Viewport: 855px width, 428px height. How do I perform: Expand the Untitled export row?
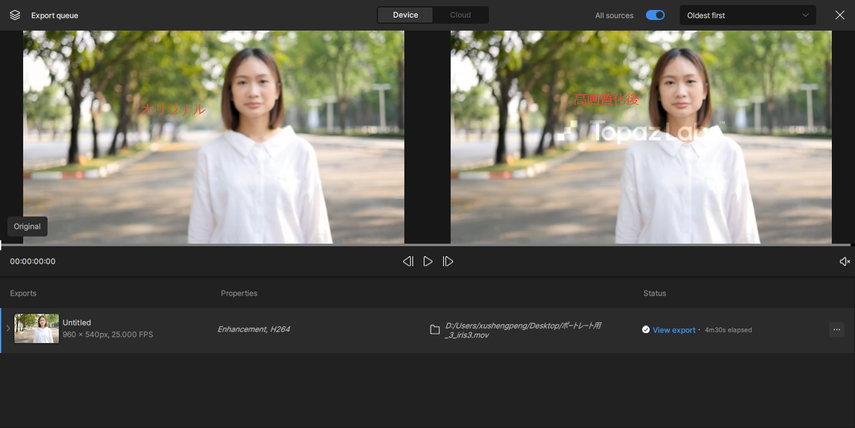tap(8, 328)
